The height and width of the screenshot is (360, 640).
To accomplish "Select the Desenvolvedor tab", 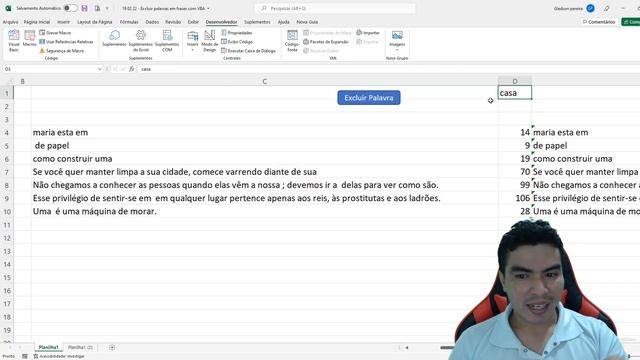I will point(221,22).
